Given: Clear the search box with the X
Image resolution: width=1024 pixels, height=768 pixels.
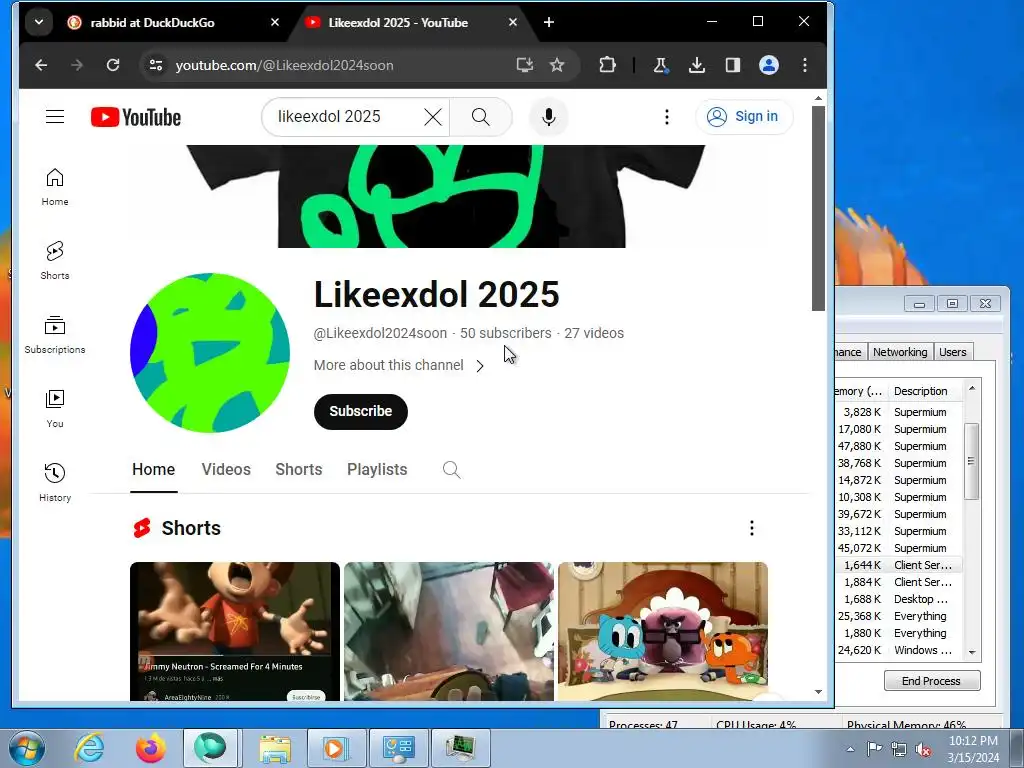Looking at the screenshot, I should [x=432, y=117].
